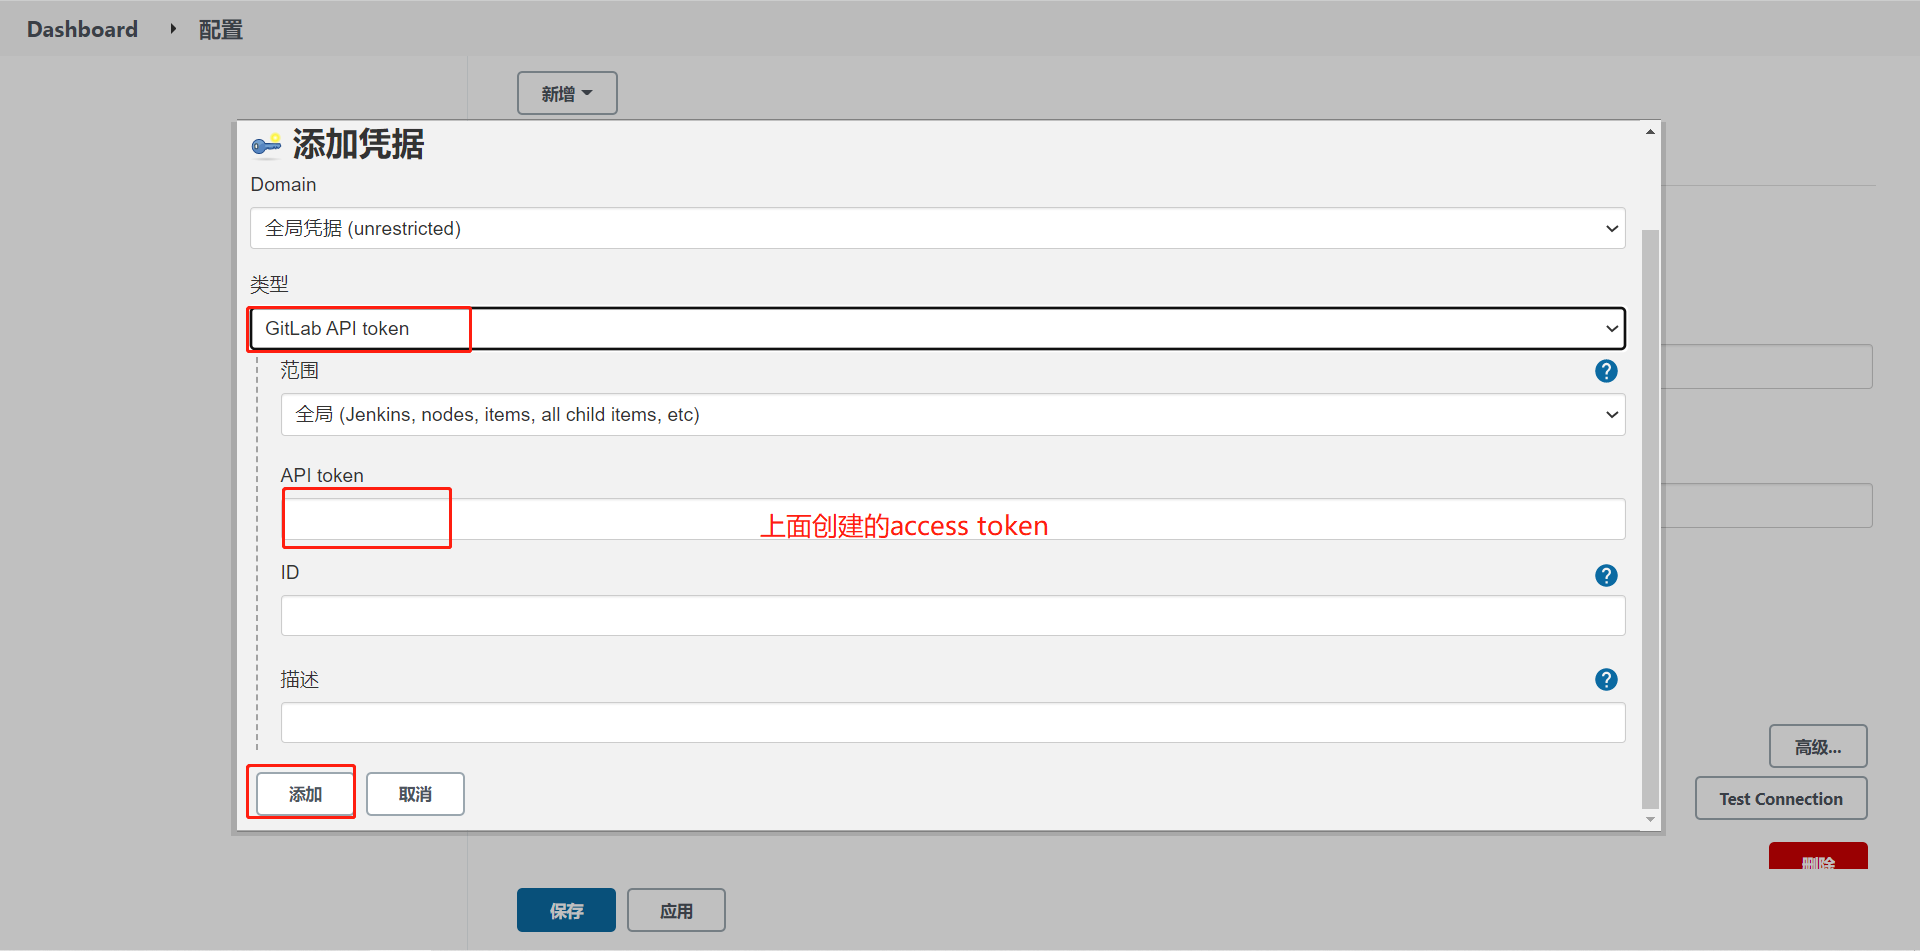Go to Dashboard breadcrumb link
This screenshot has height=951, width=1920.
click(x=82, y=29)
